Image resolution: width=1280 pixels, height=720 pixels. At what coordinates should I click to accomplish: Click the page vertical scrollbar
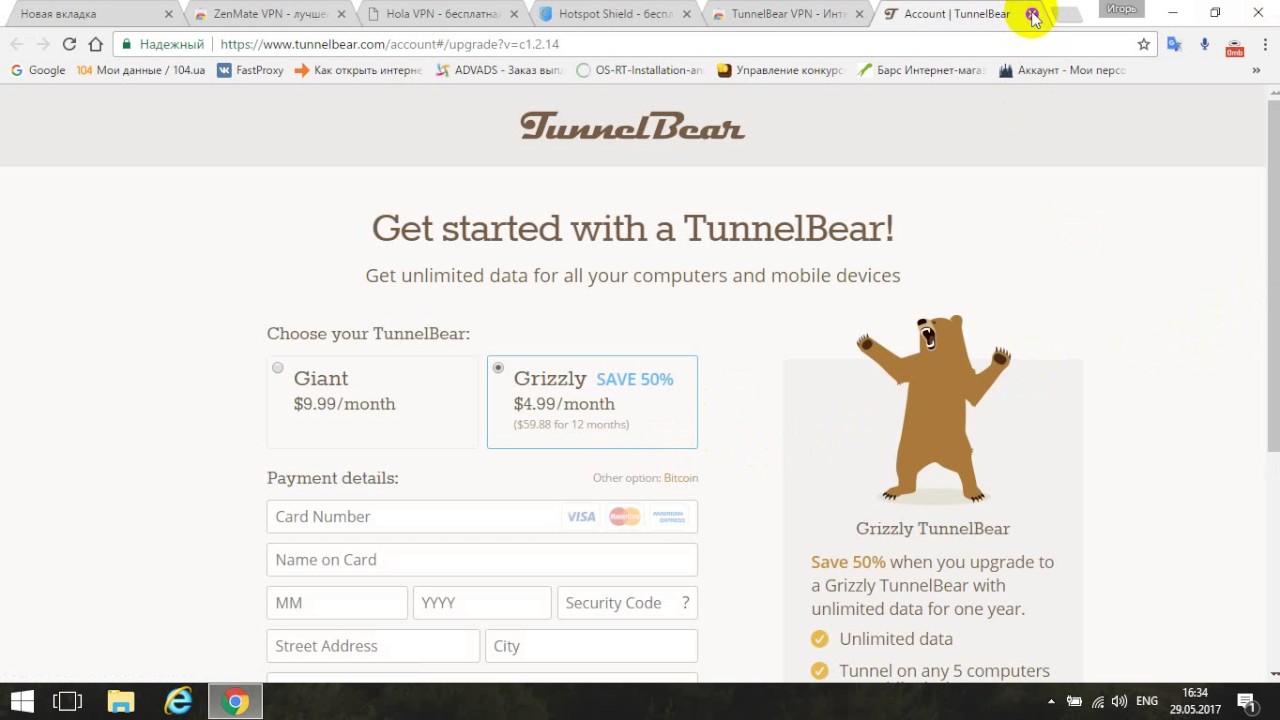click(x=1273, y=275)
